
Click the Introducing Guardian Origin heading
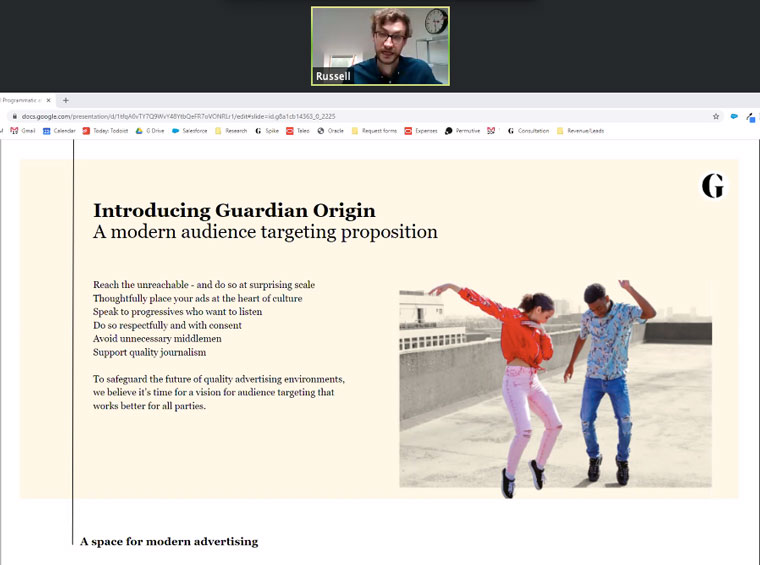(234, 210)
